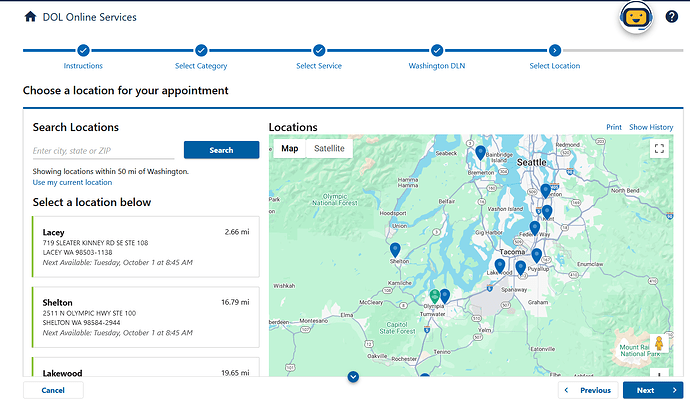Select the Federal Way map pin
690x399 pixels.
tap(535, 228)
